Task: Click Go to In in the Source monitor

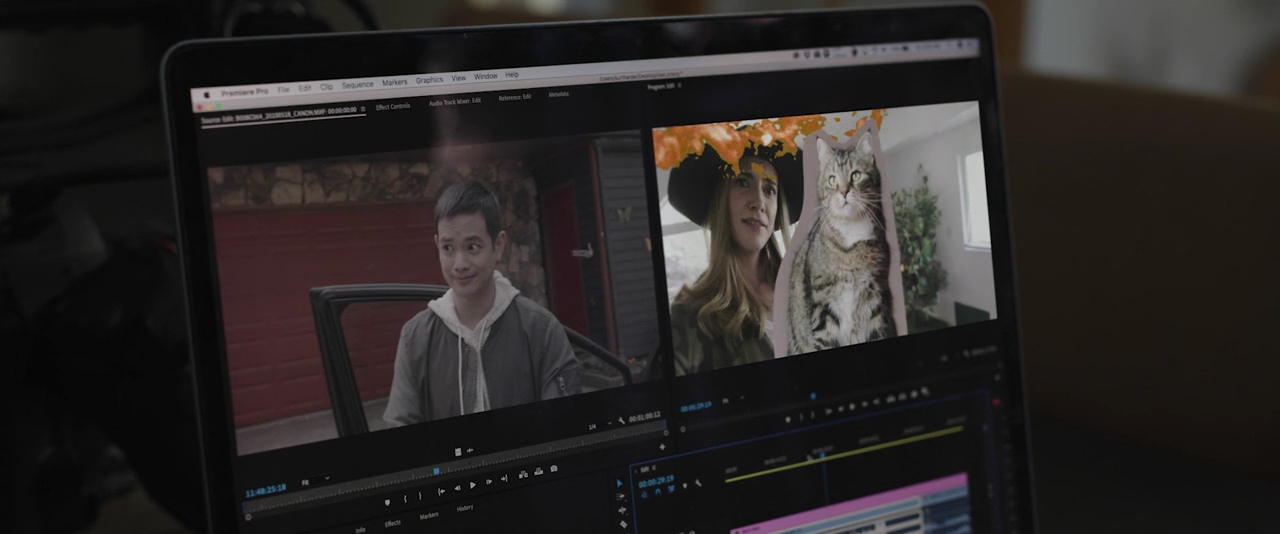Action: (441, 491)
